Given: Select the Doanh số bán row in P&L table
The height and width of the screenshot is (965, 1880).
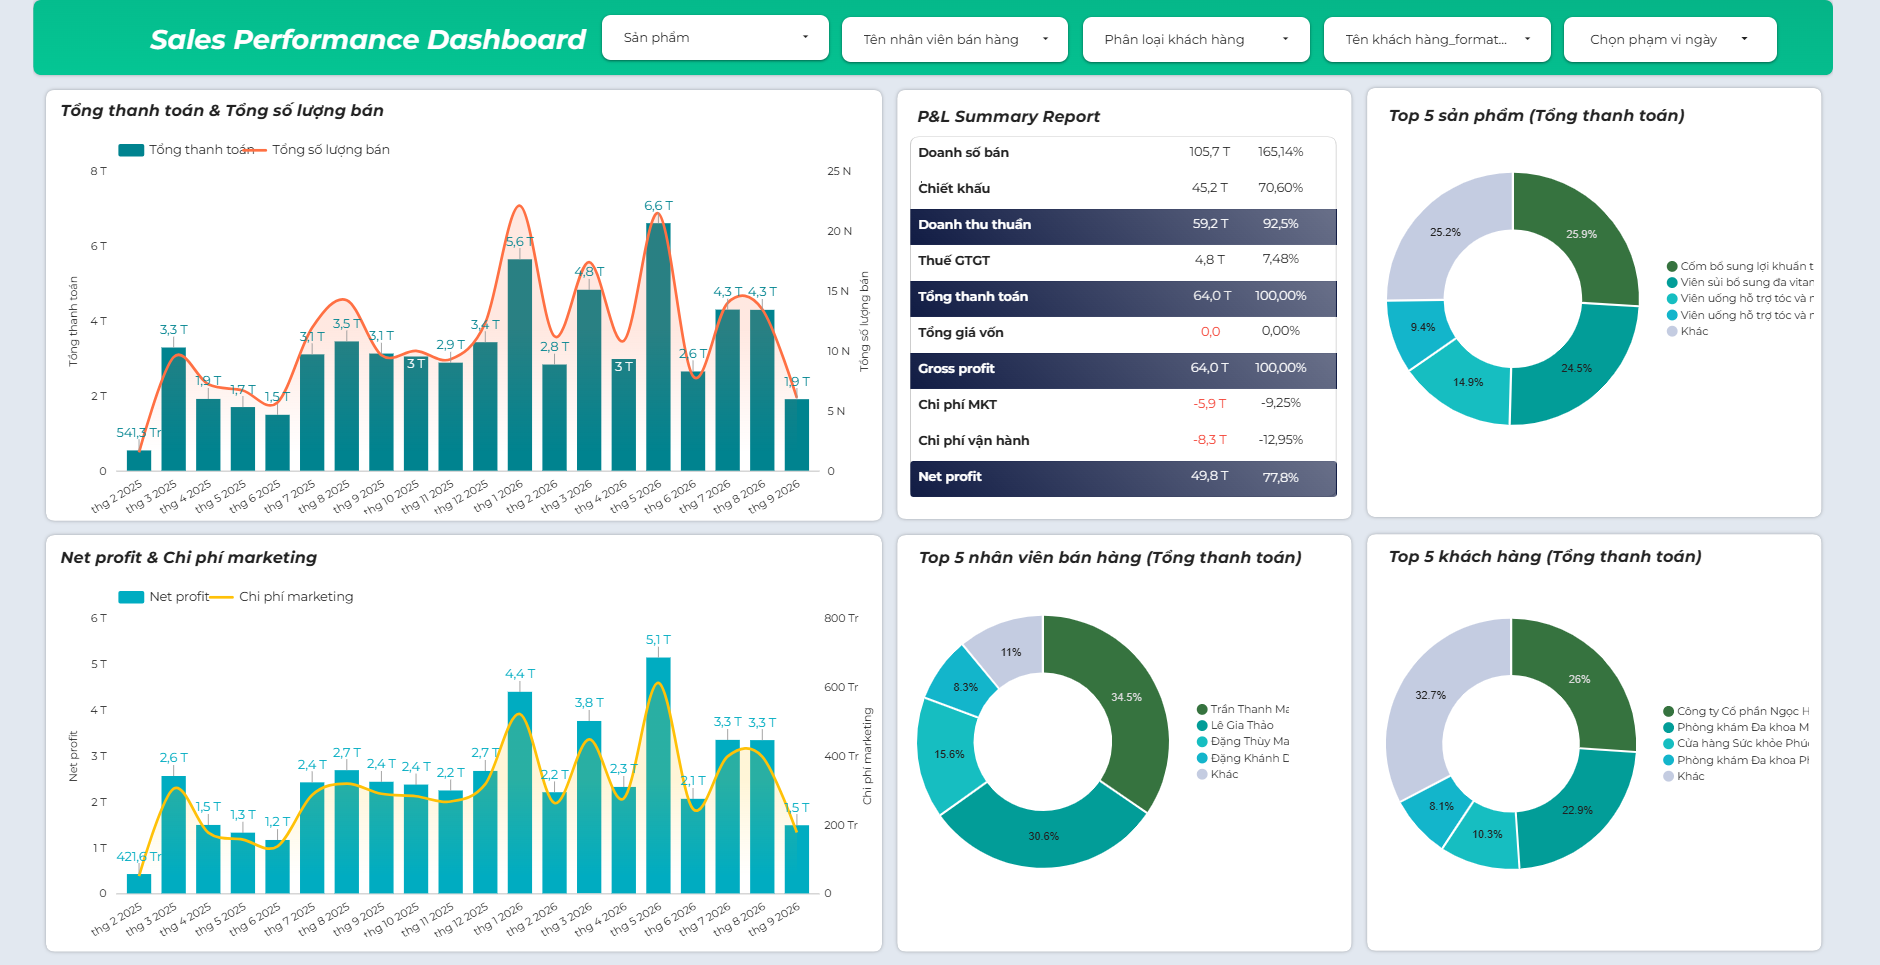Looking at the screenshot, I should [1123, 152].
